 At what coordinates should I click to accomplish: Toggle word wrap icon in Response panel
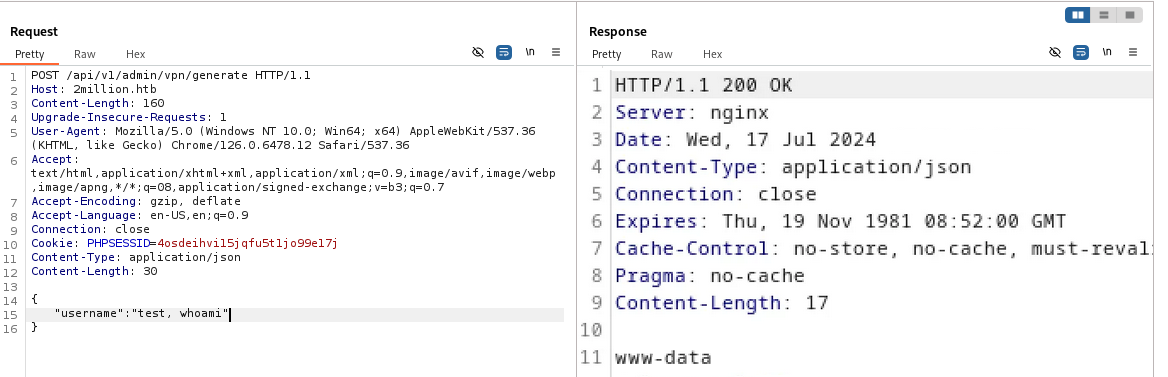(x=1081, y=52)
